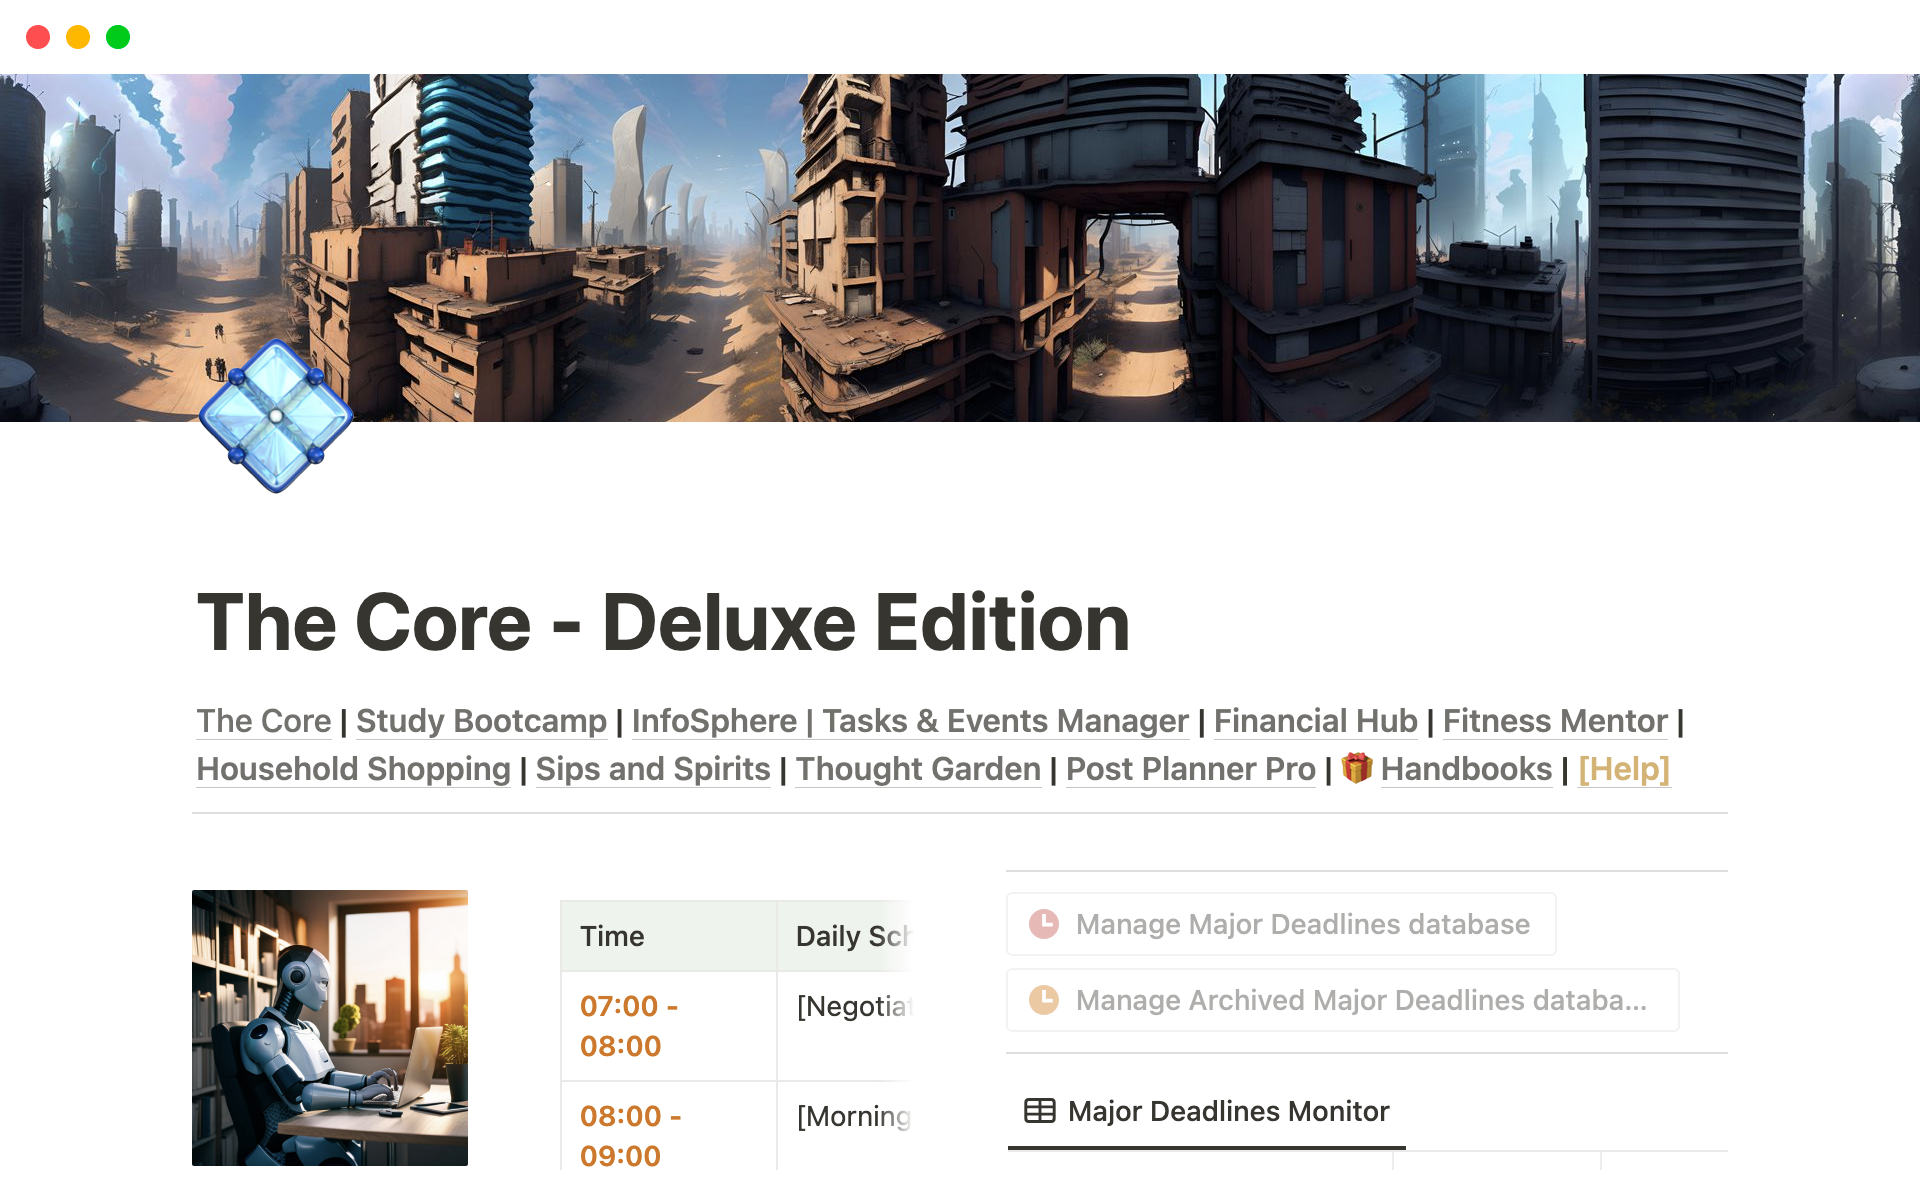Click the gift icon before Handbooks

[1356, 768]
